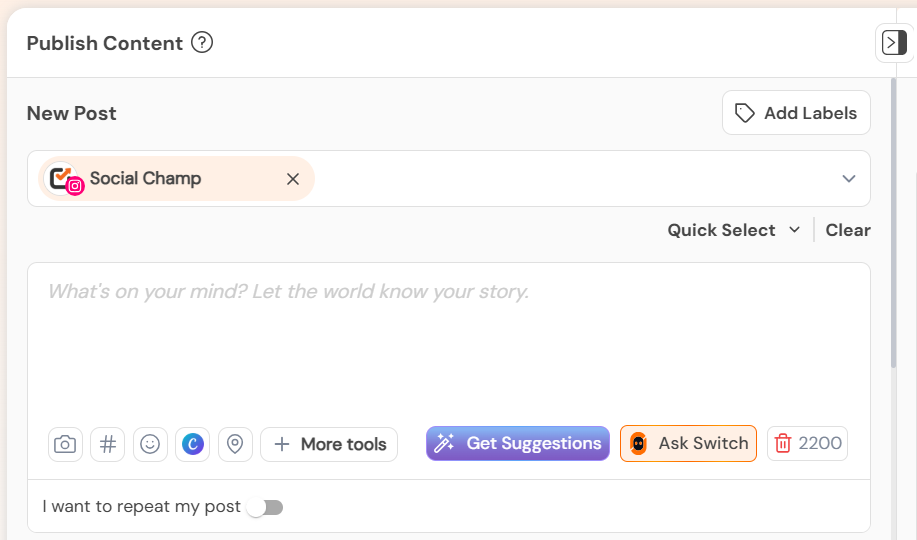Open the hashtag manager icon
The image size is (917, 540).
pyautogui.click(x=108, y=445)
